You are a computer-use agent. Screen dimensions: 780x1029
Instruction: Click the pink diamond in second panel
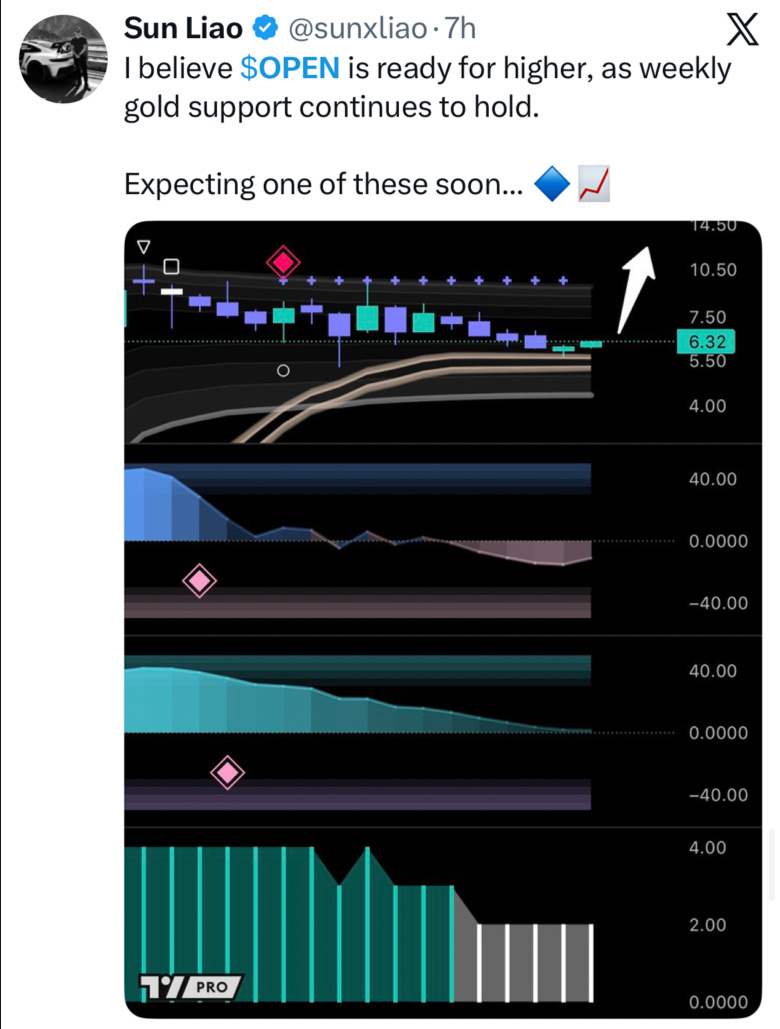[199, 581]
